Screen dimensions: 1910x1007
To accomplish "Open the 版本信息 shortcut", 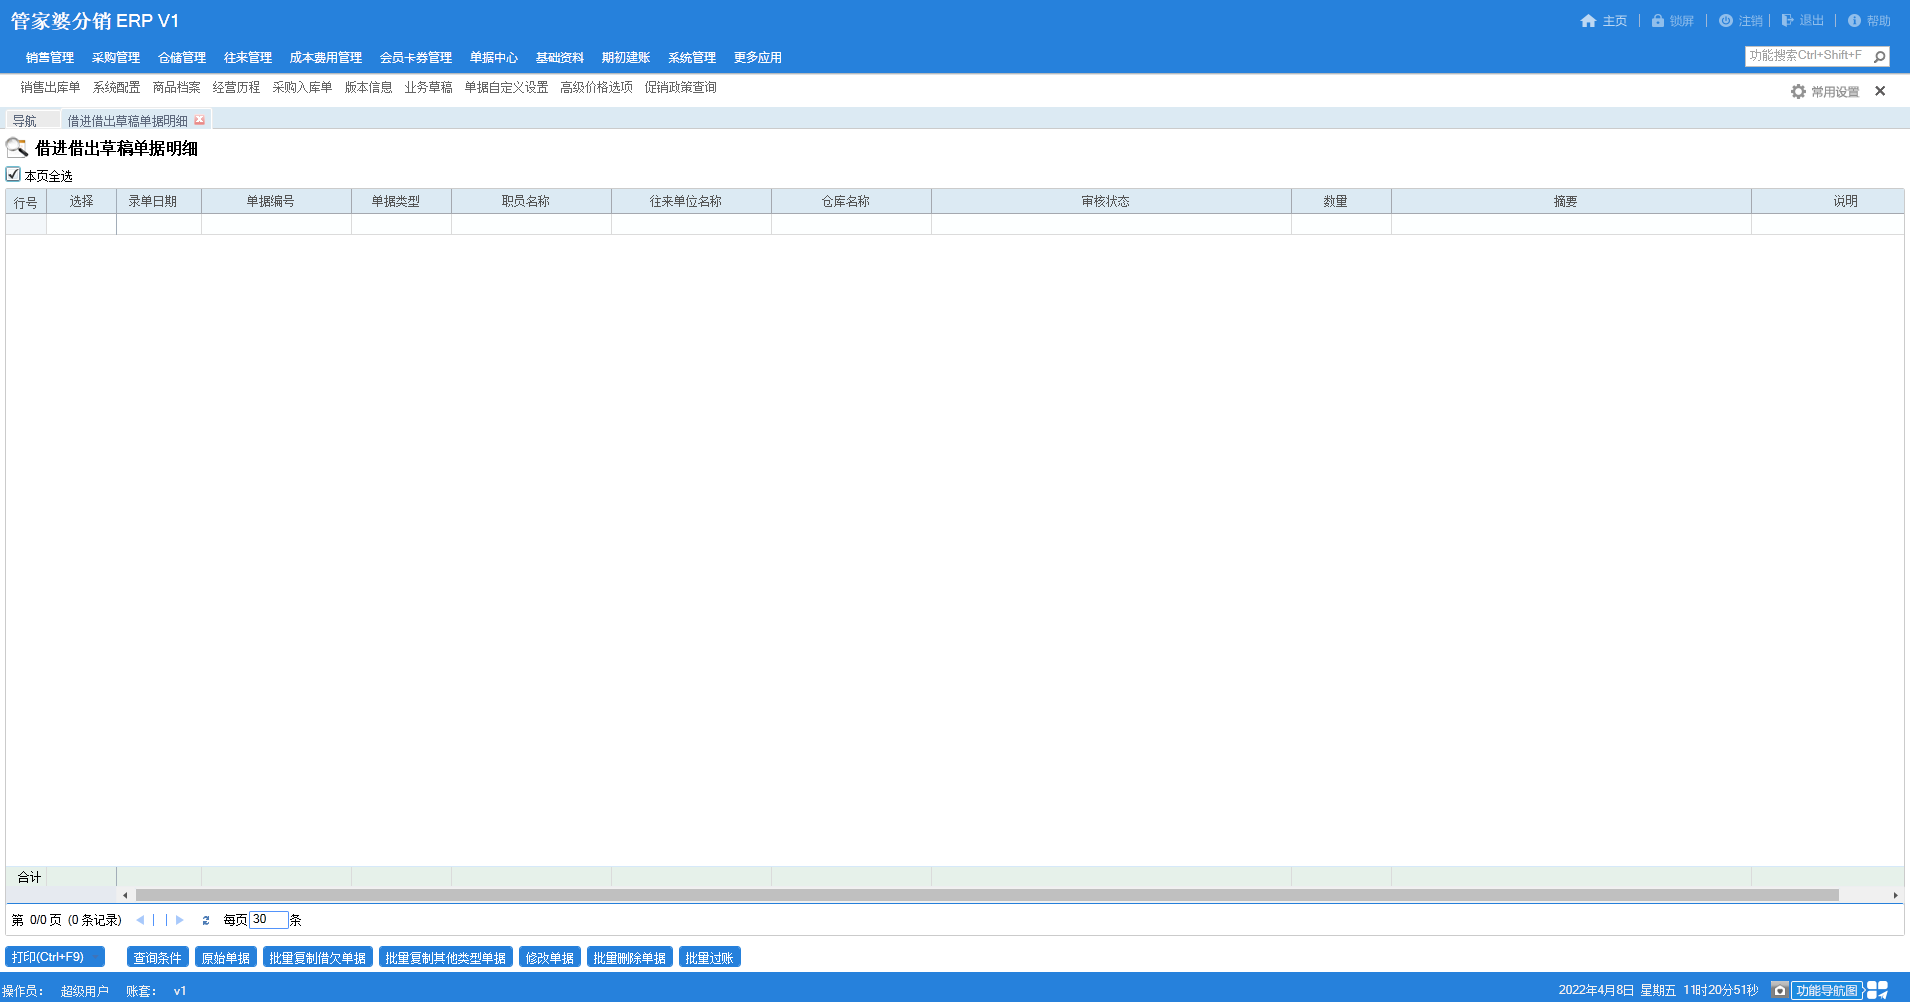I will [x=368, y=88].
